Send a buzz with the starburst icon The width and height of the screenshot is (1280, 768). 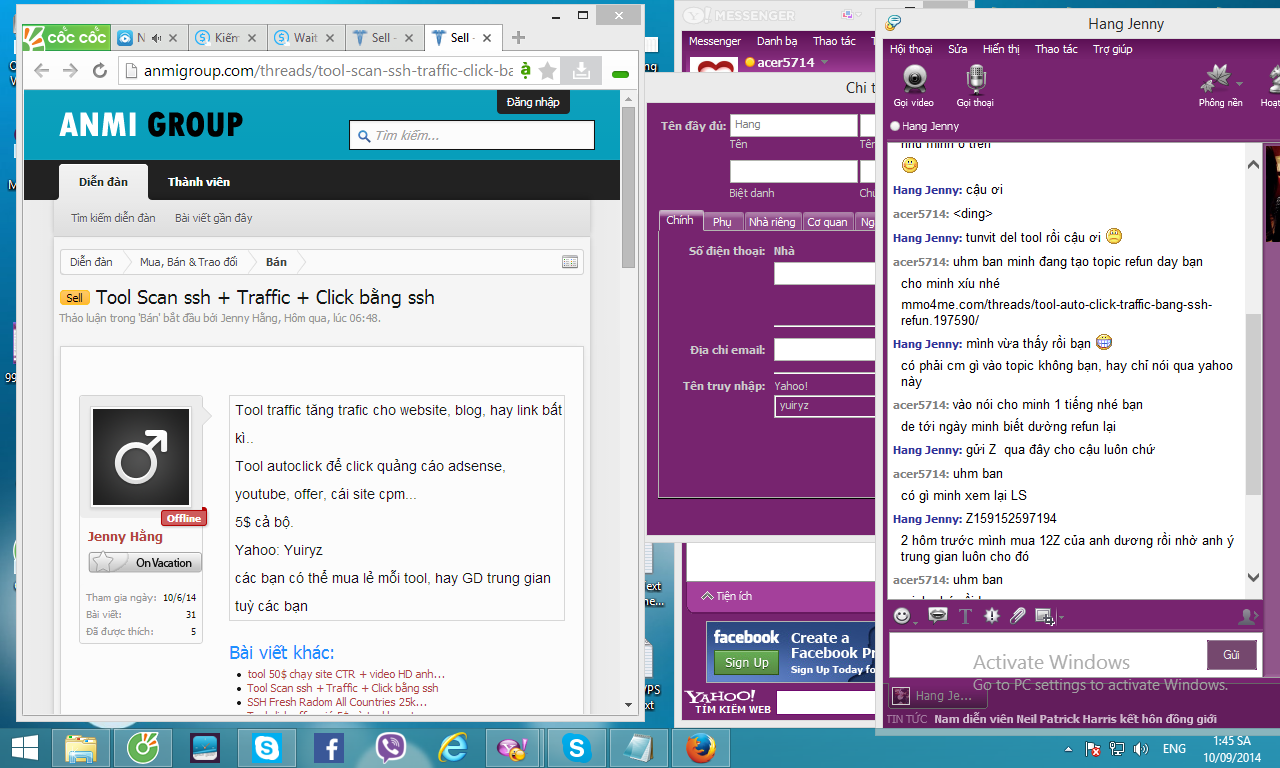tap(991, 616)
